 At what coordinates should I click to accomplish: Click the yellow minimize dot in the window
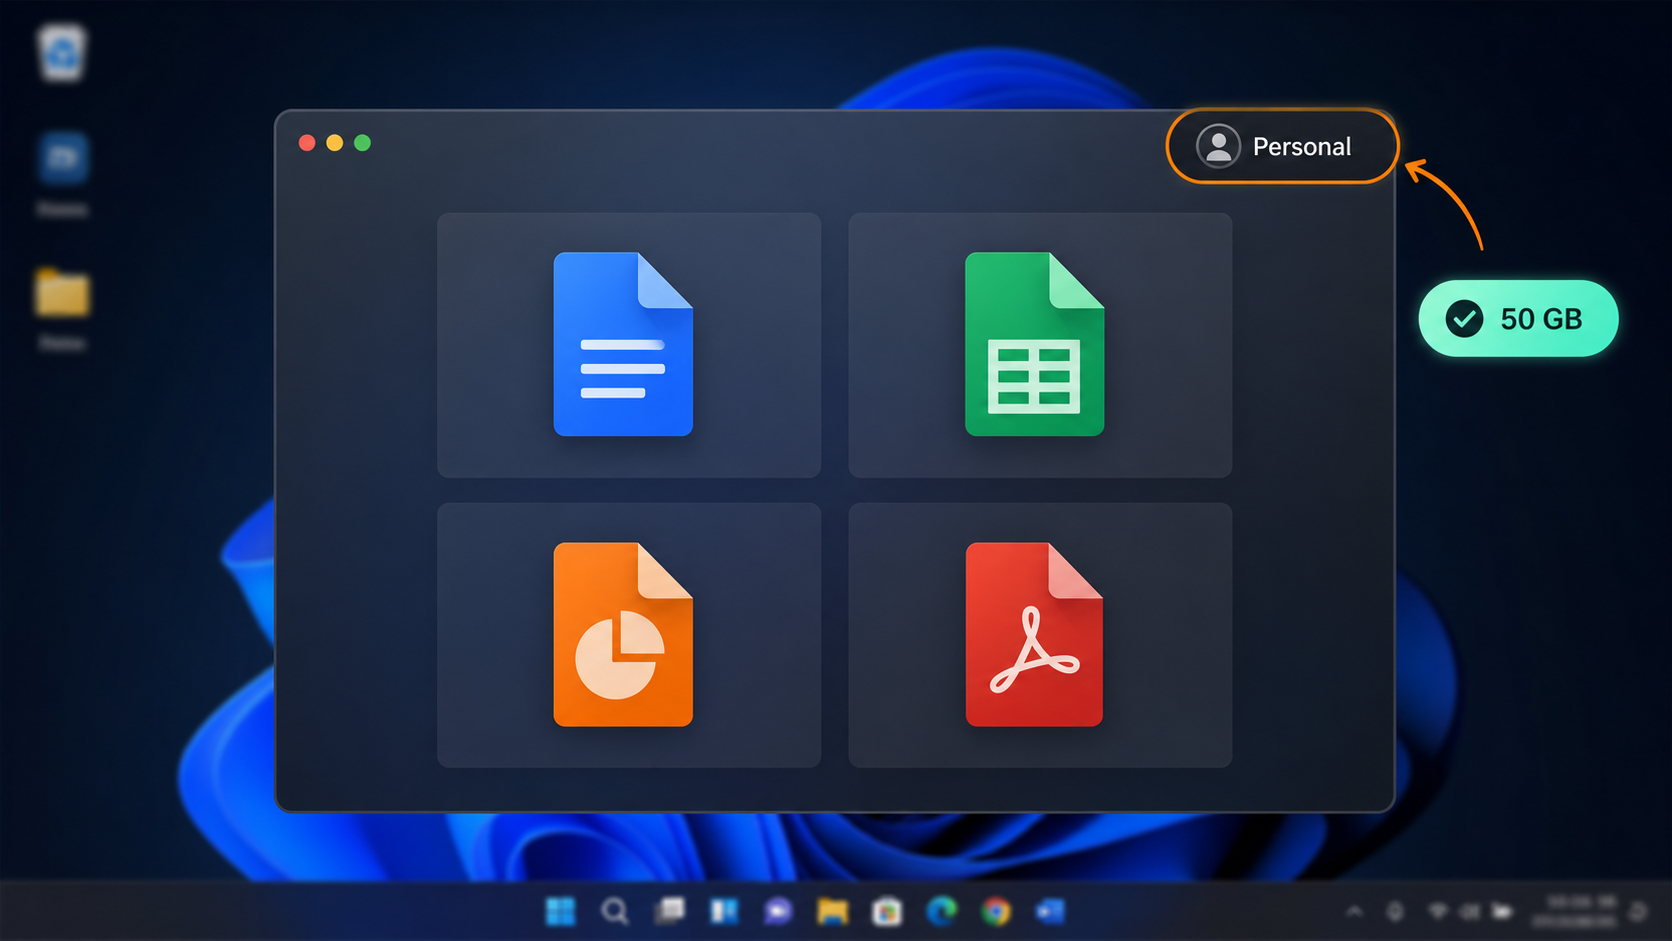[x=335, y=143]
